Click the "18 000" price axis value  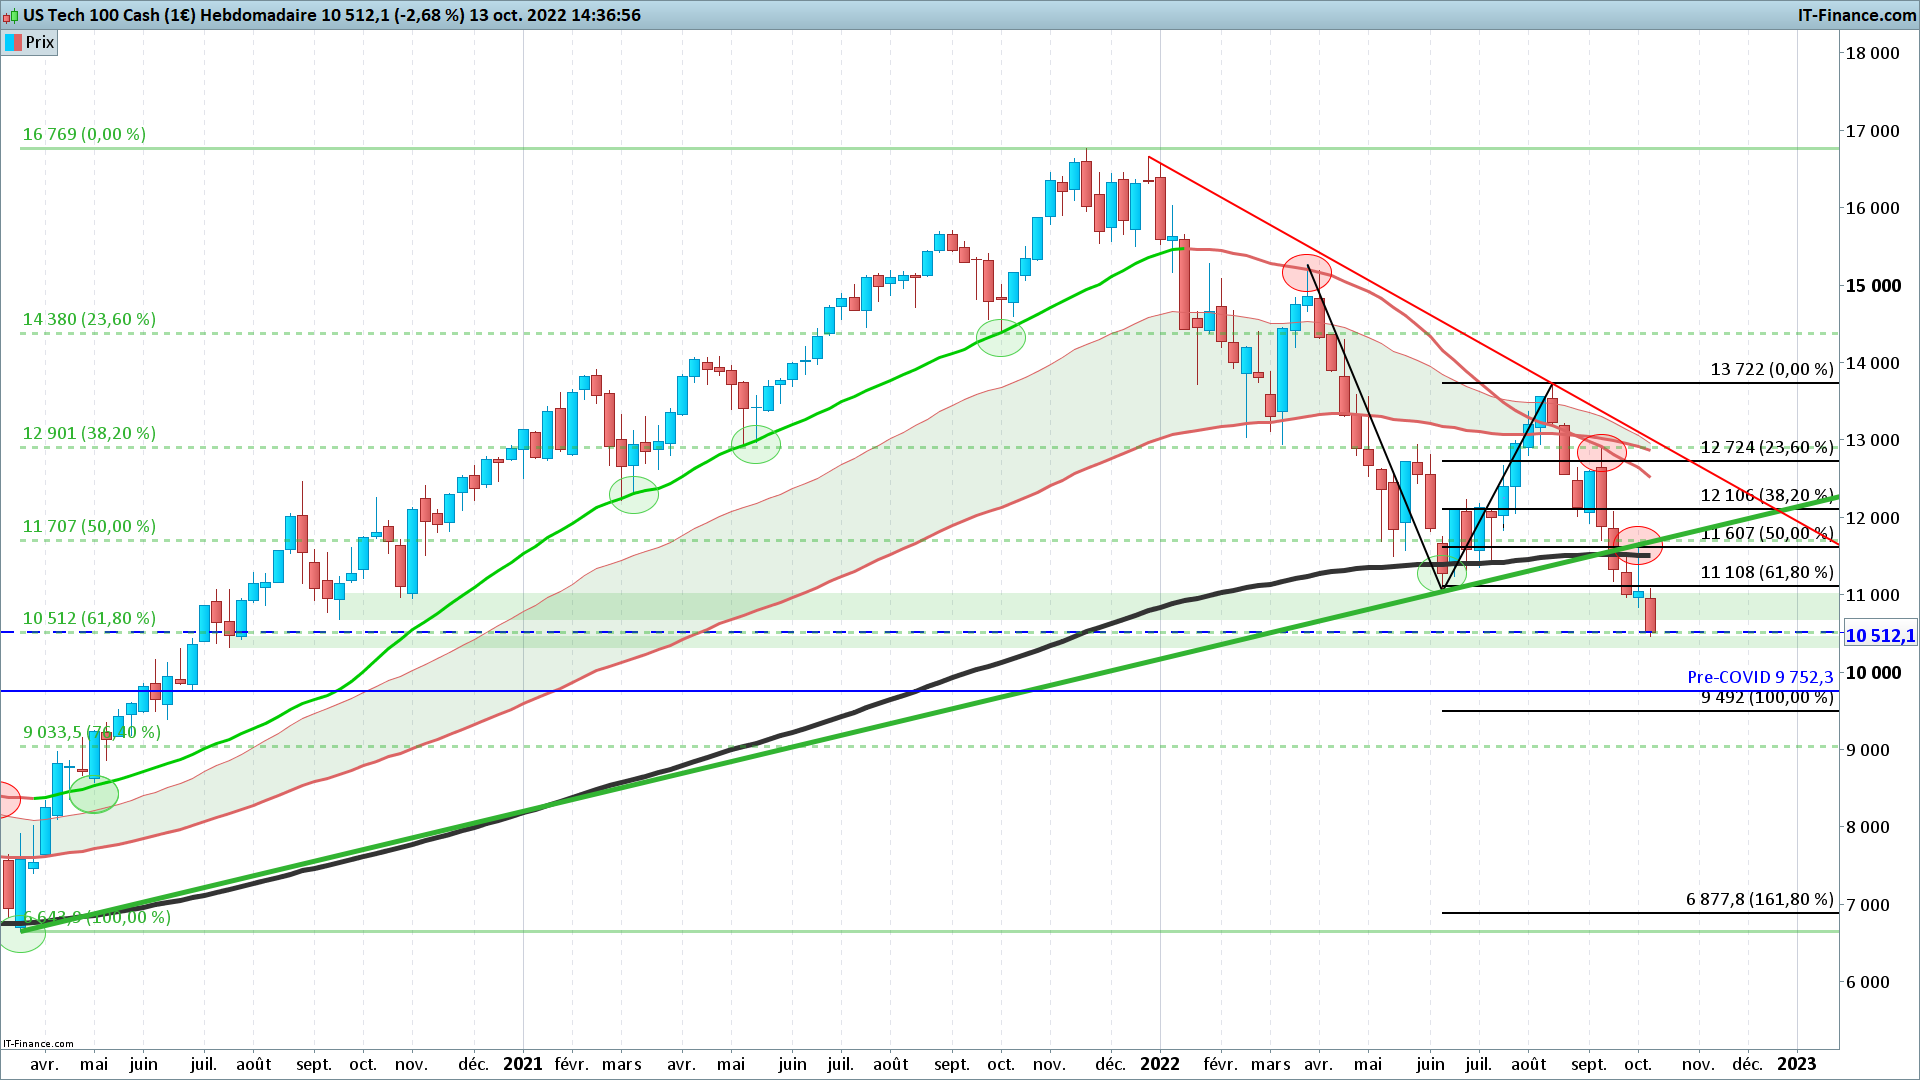click(1873, 53)
